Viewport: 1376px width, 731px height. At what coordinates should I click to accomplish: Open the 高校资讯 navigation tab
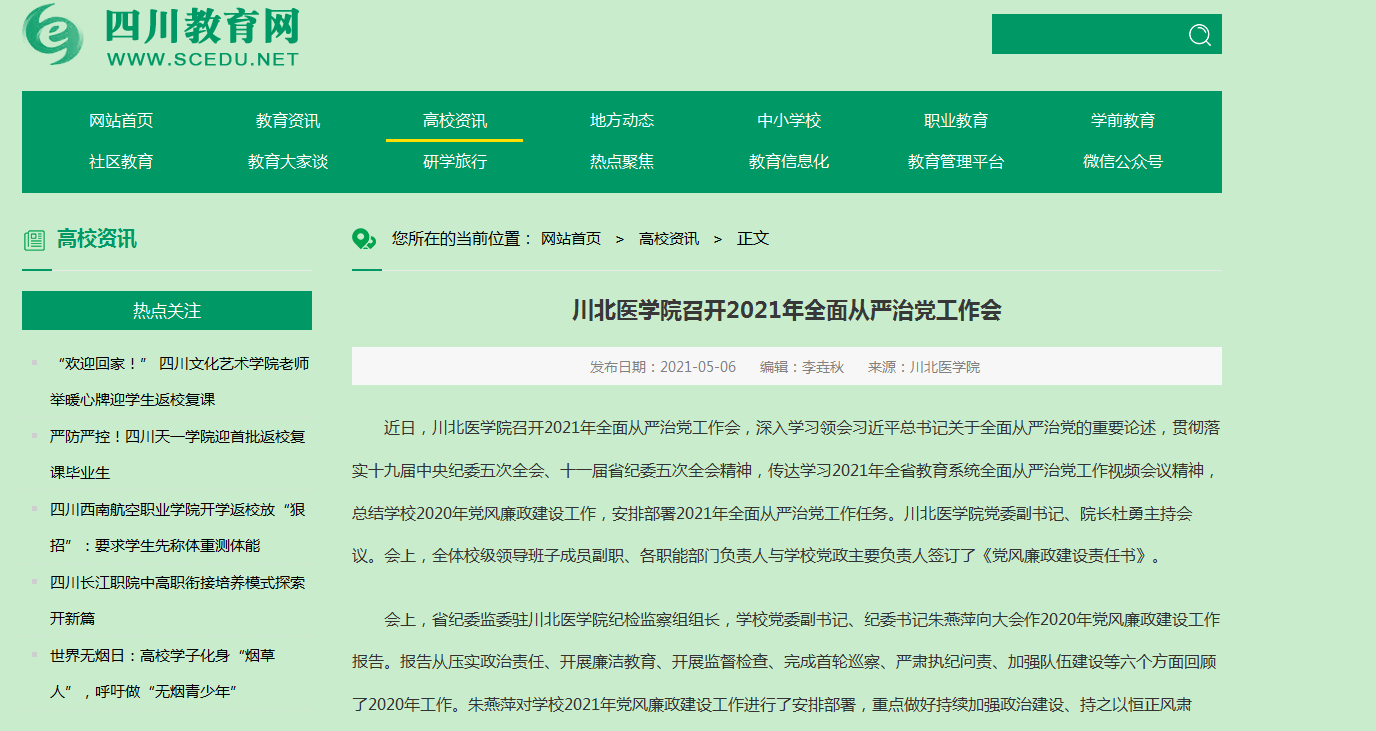(x=455, y=121)
